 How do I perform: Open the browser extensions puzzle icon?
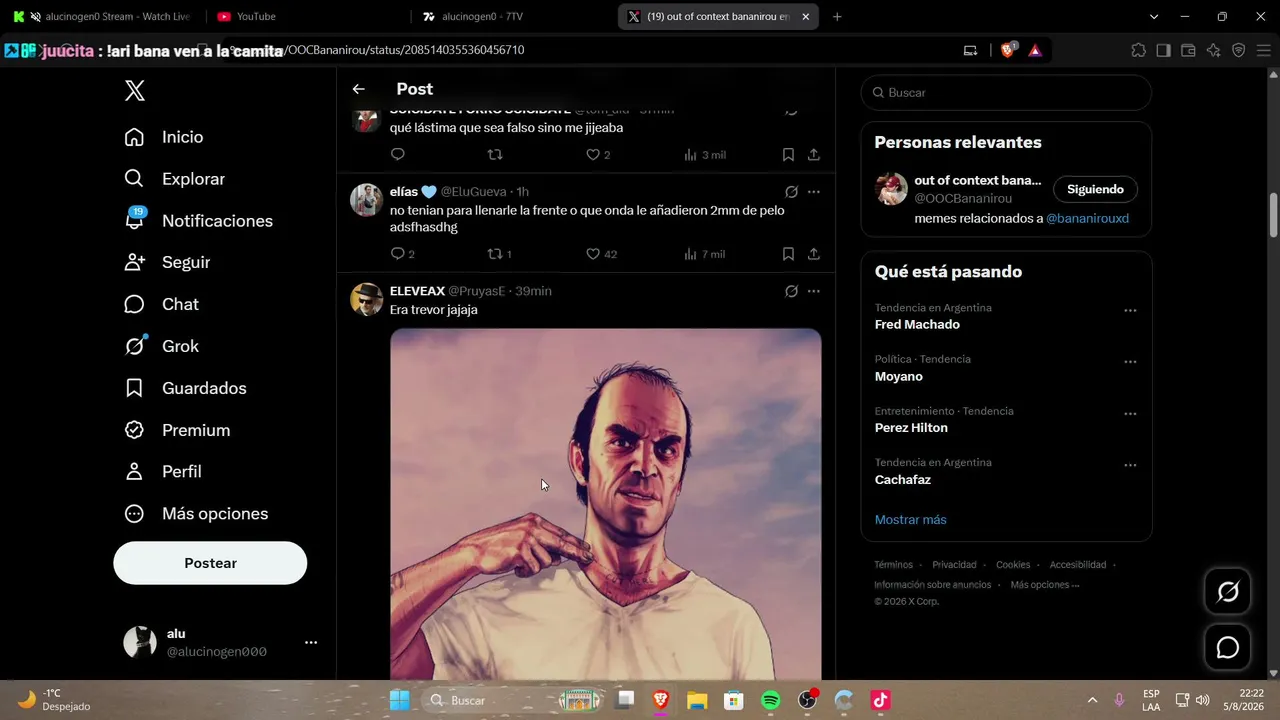click(x=1138, y=50)
